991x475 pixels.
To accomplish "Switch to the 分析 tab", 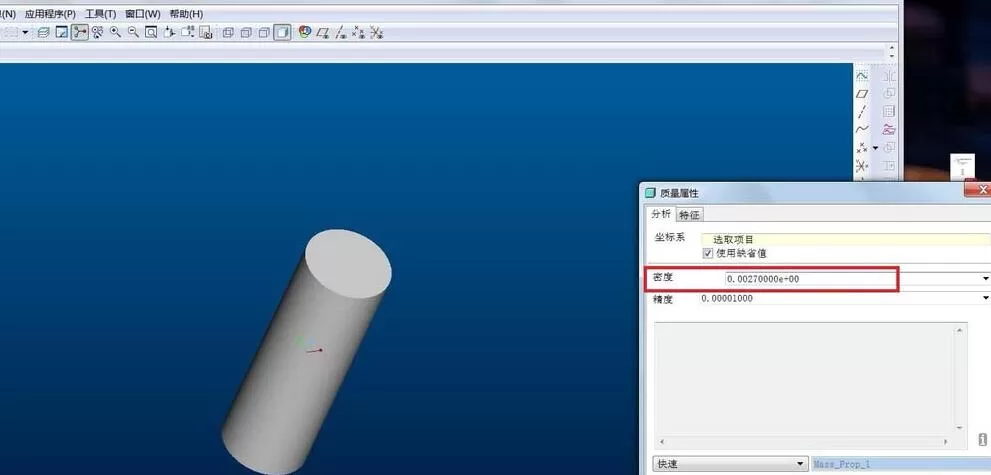I will (x=661, y=214).
